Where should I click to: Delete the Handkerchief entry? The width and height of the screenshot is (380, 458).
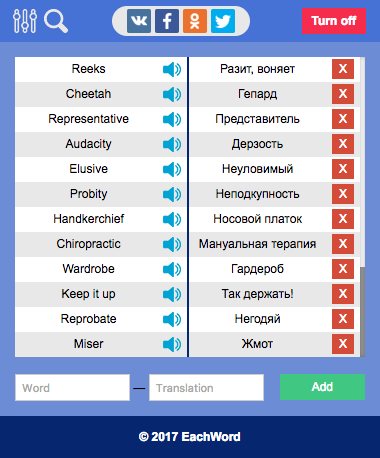(x=343, y=219)
